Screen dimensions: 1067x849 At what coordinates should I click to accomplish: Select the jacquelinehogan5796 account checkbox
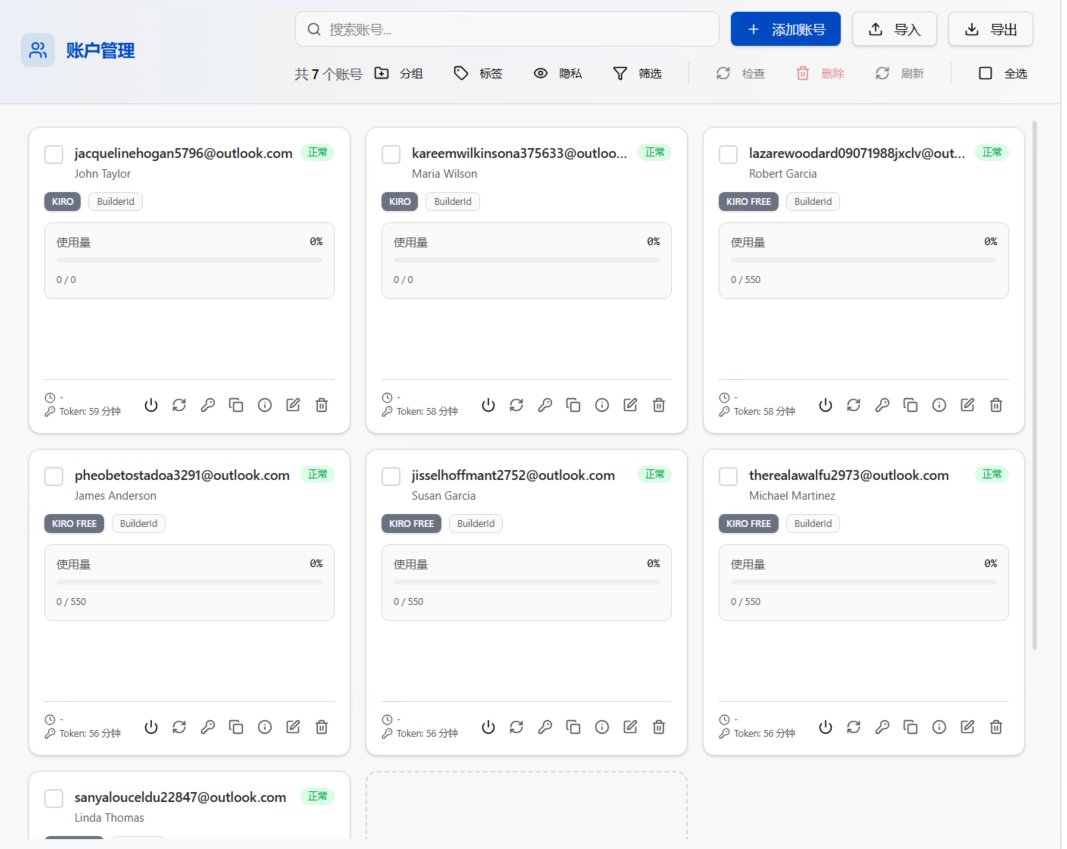point(54,154)
